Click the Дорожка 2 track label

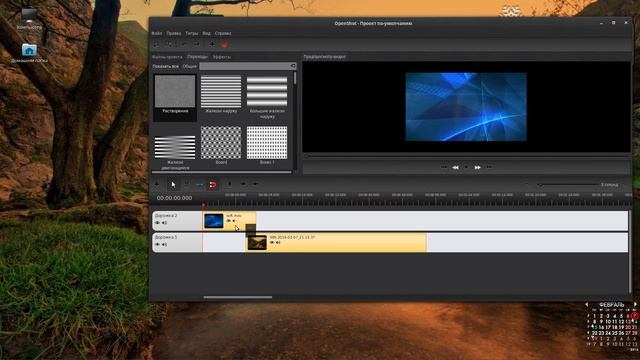click(166, 216)
